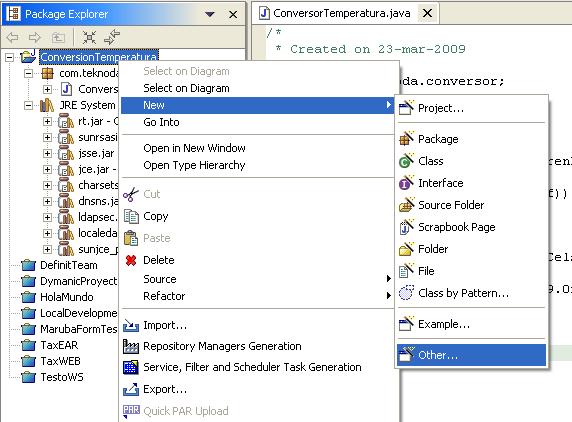This screenshot has width=572, height=422.
Task: Click the Scrapbook Page icon
Action: tap(406, 227)
